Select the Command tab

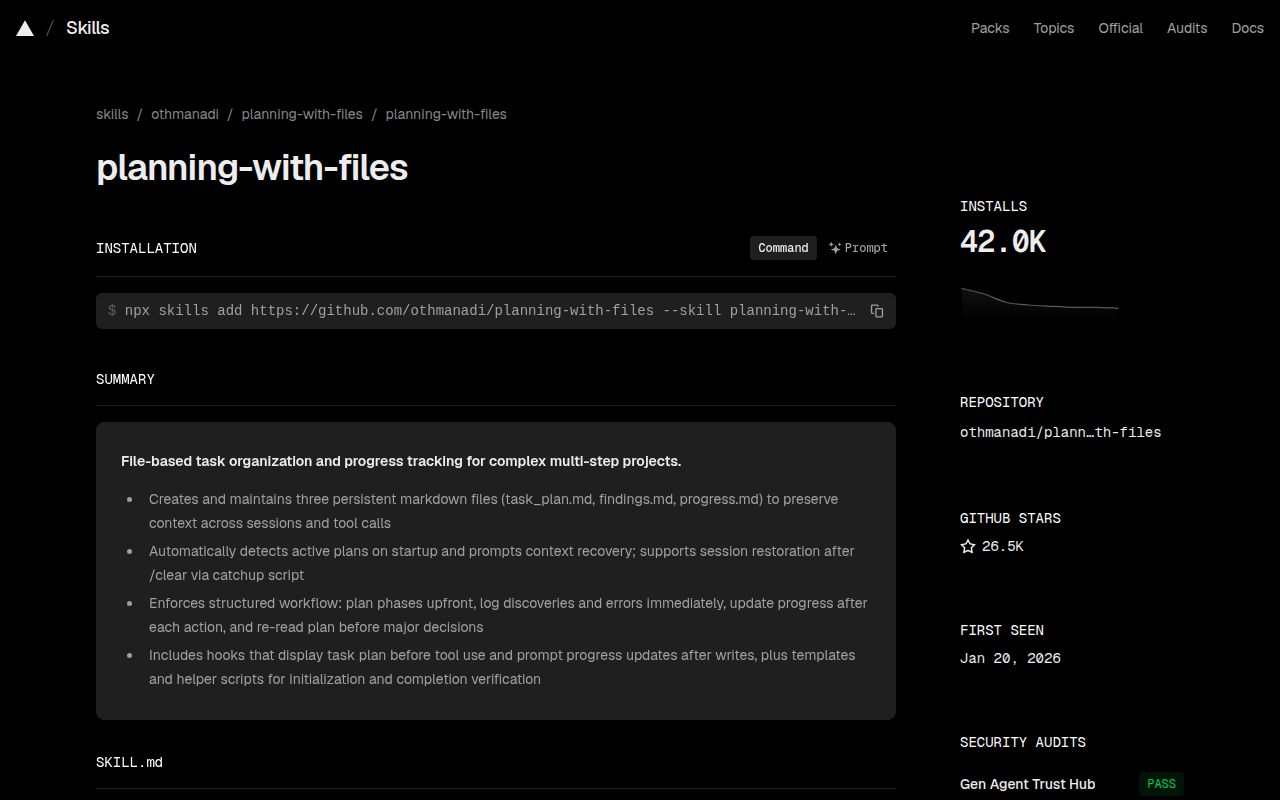coord(783,248)
